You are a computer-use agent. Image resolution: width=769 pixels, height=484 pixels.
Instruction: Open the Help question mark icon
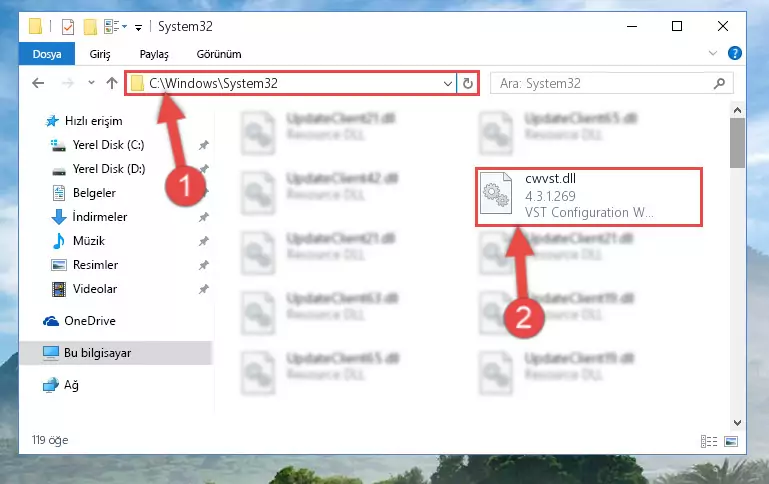pyautogui.click(x=734, y=53)
